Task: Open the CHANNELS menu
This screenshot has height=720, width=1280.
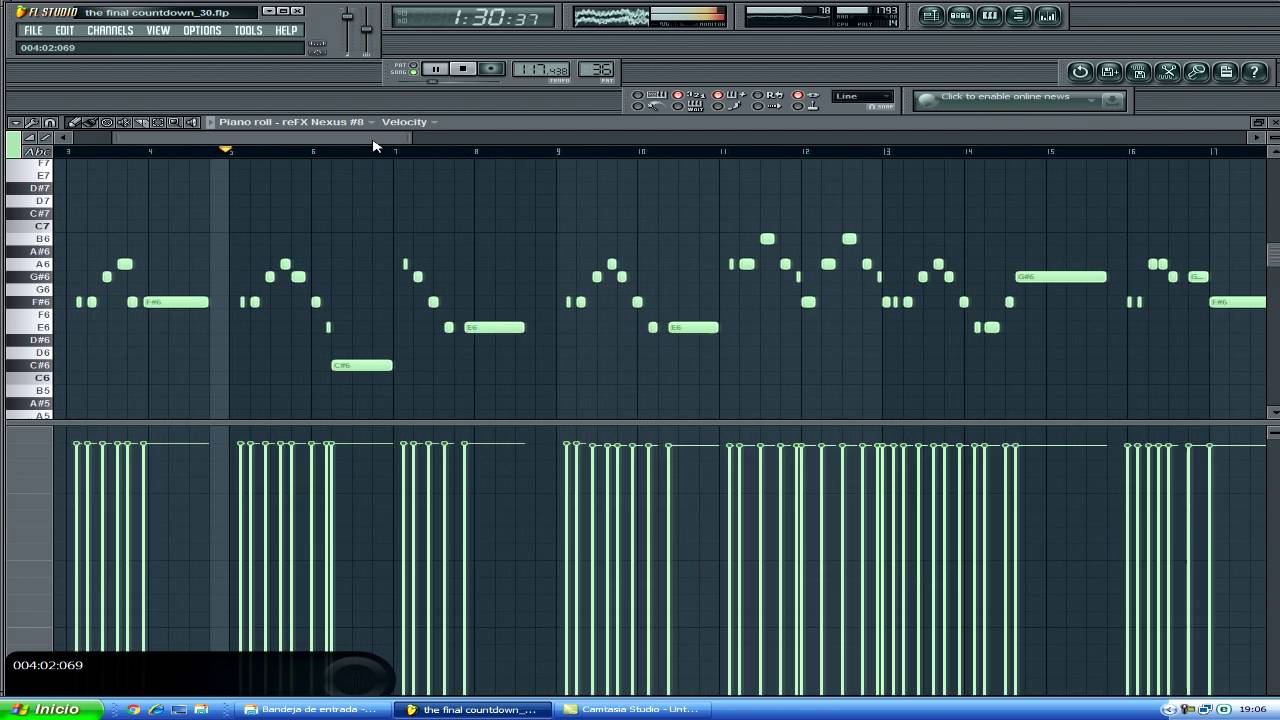Action: (110, 31)
